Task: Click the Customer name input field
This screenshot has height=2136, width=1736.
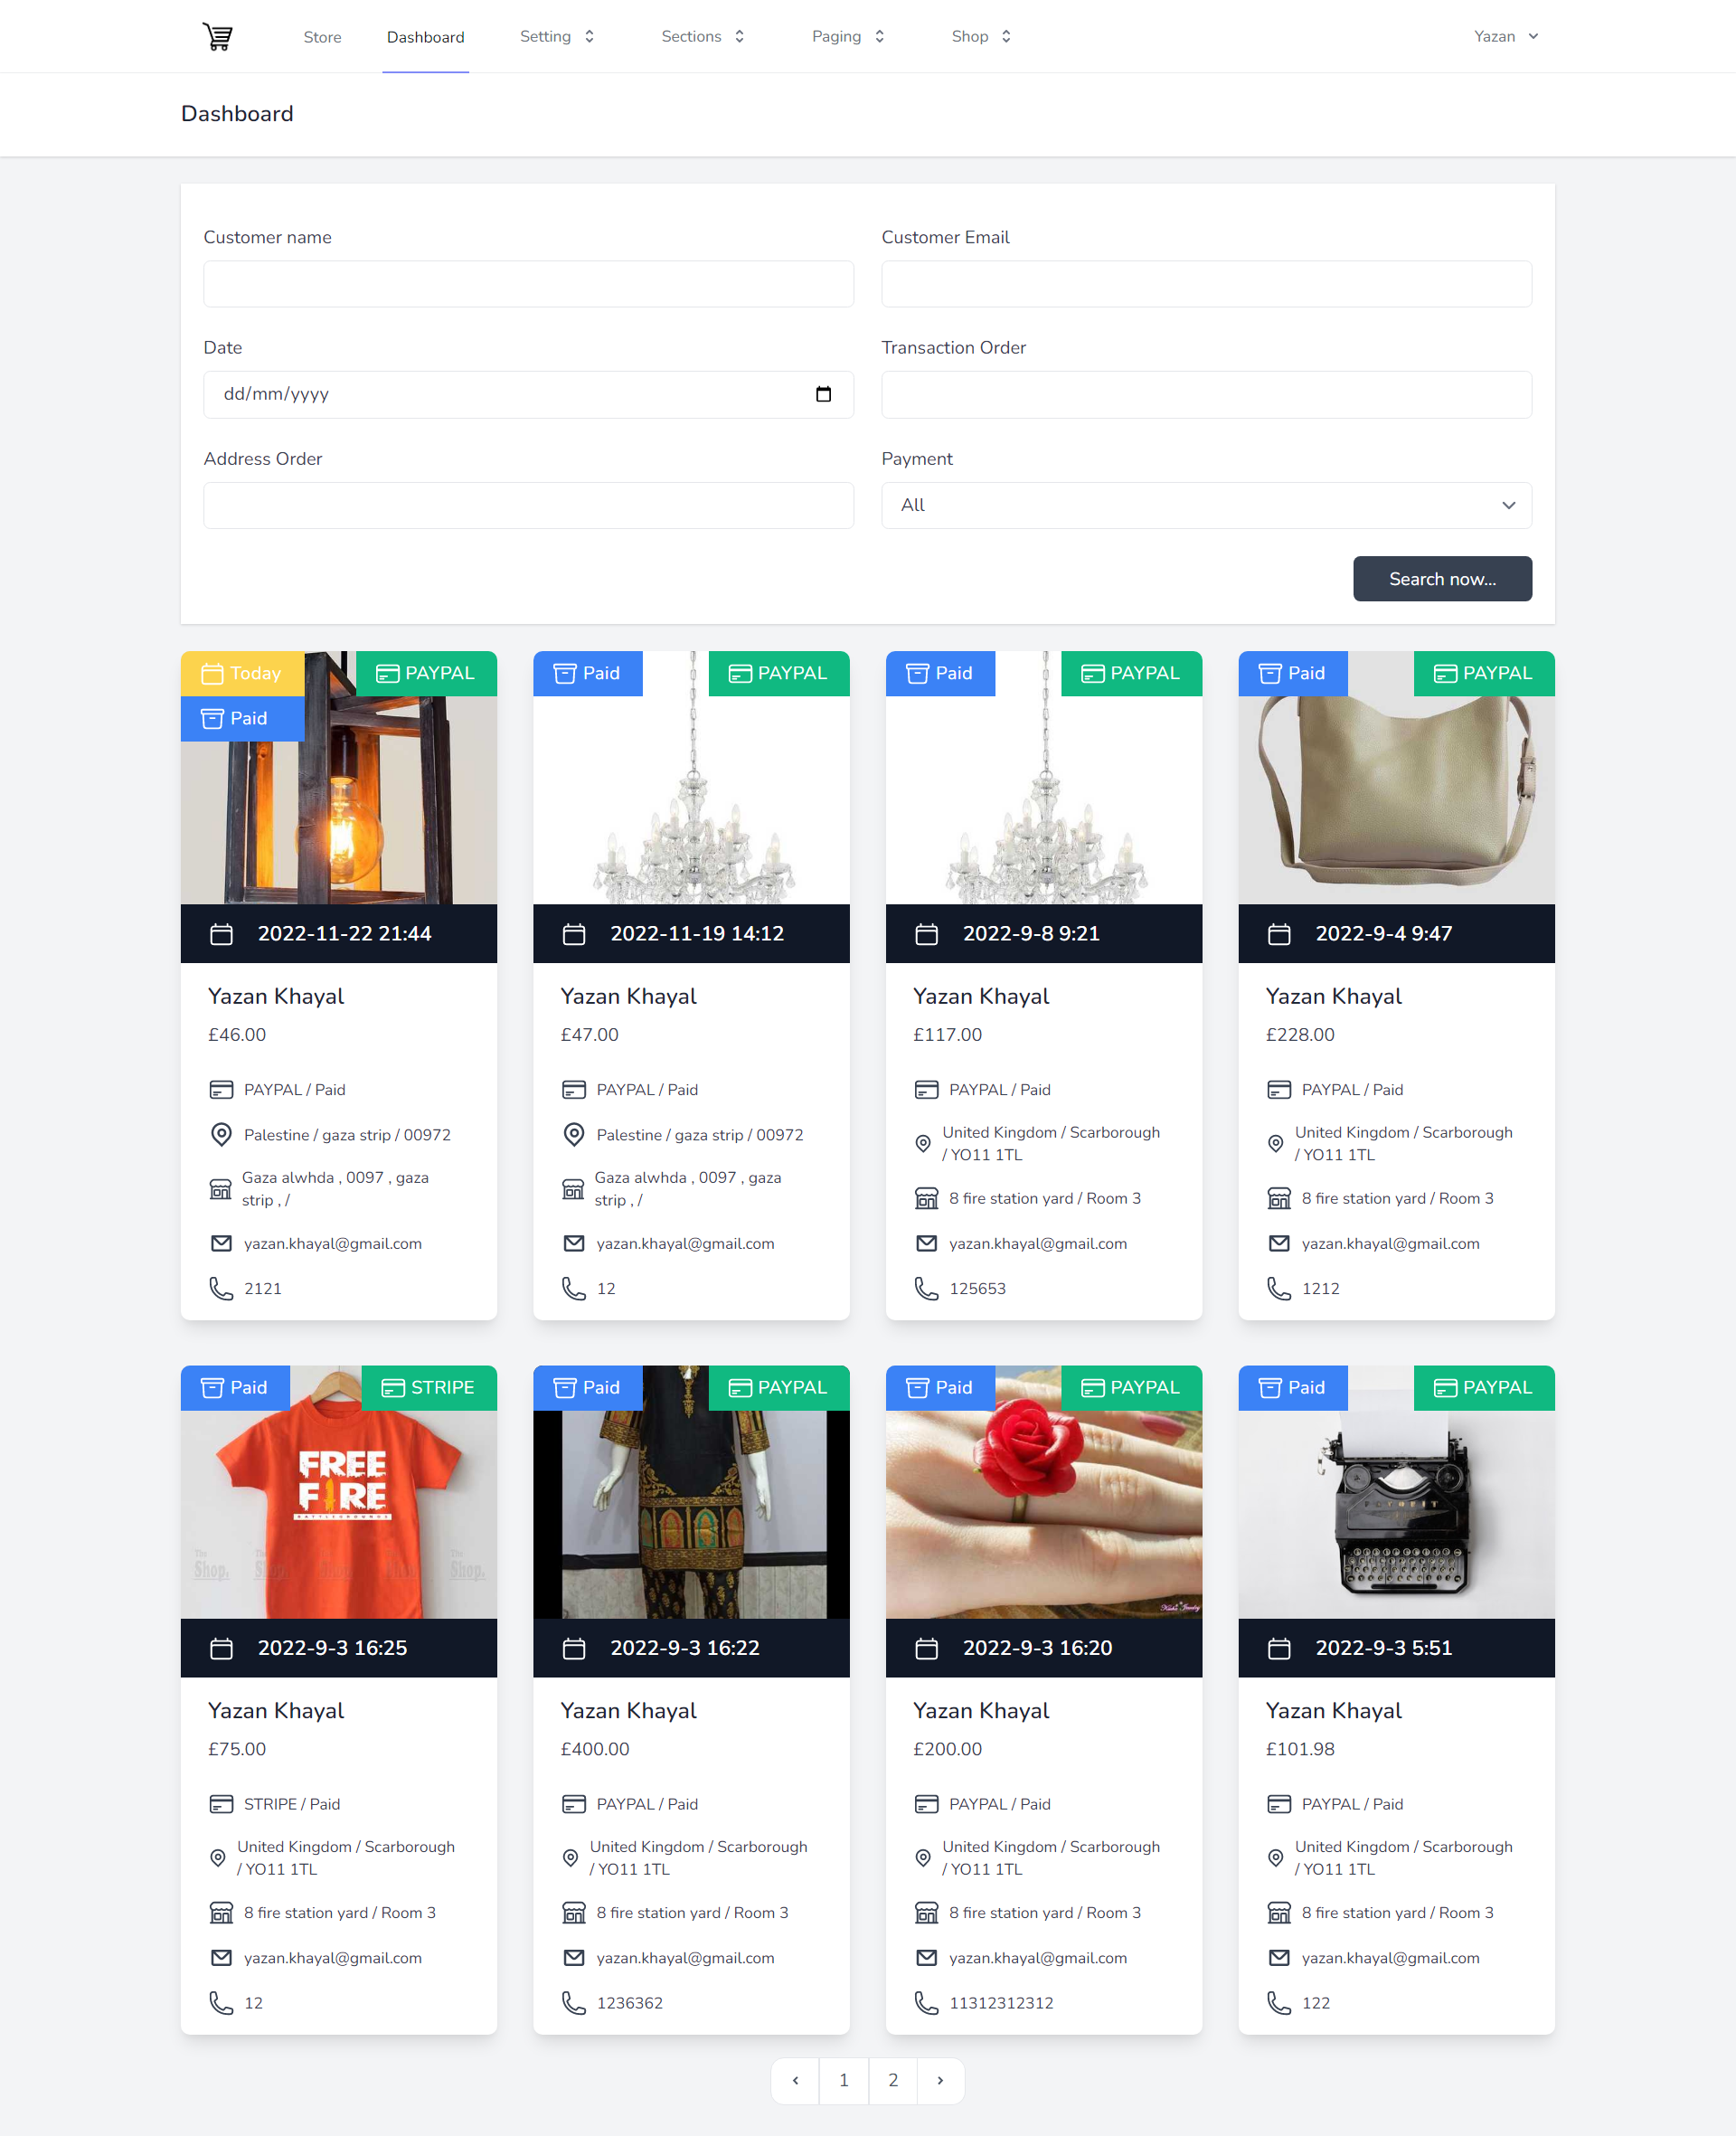Action: pos(530,283)
